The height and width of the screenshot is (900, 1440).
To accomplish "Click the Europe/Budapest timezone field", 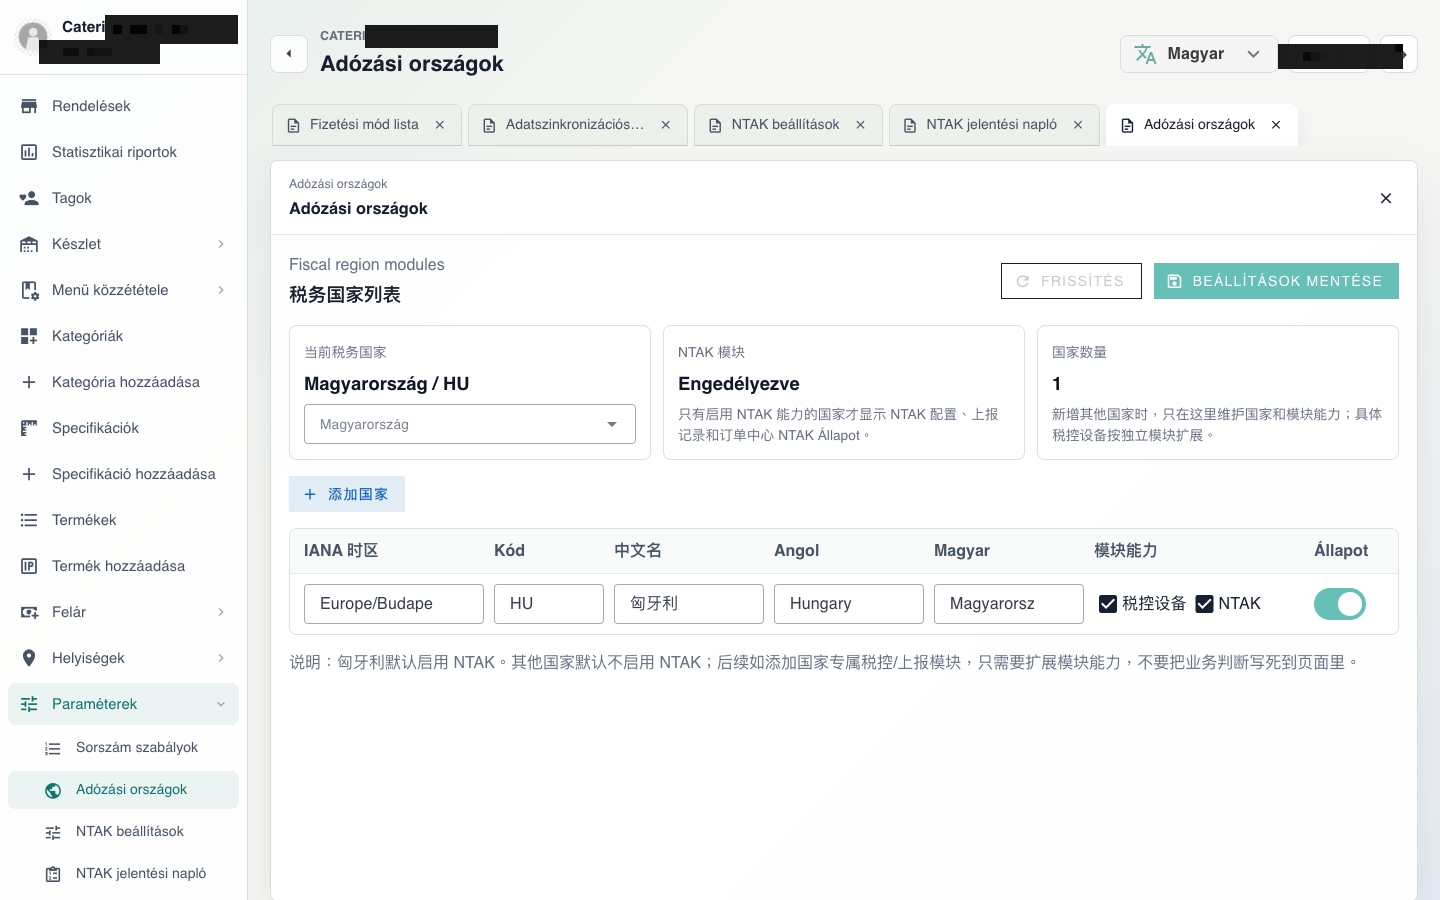I will [x=394, y=604].
